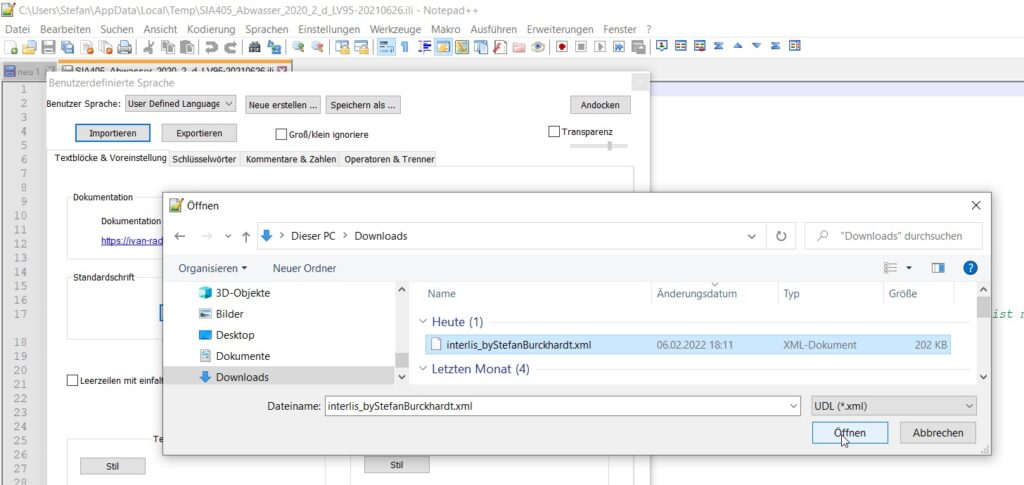Switch to the Kommentare & Zahlen tab
The image size is (1024, 485).
(x=291, y=159)
